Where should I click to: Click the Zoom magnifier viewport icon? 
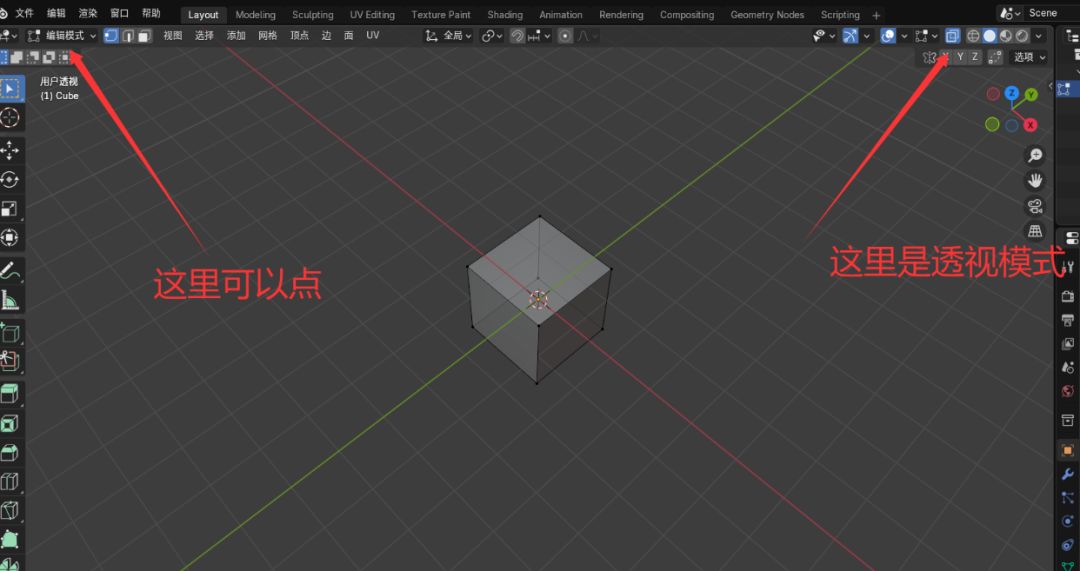pyautogui.click(x=1035, y=155)
